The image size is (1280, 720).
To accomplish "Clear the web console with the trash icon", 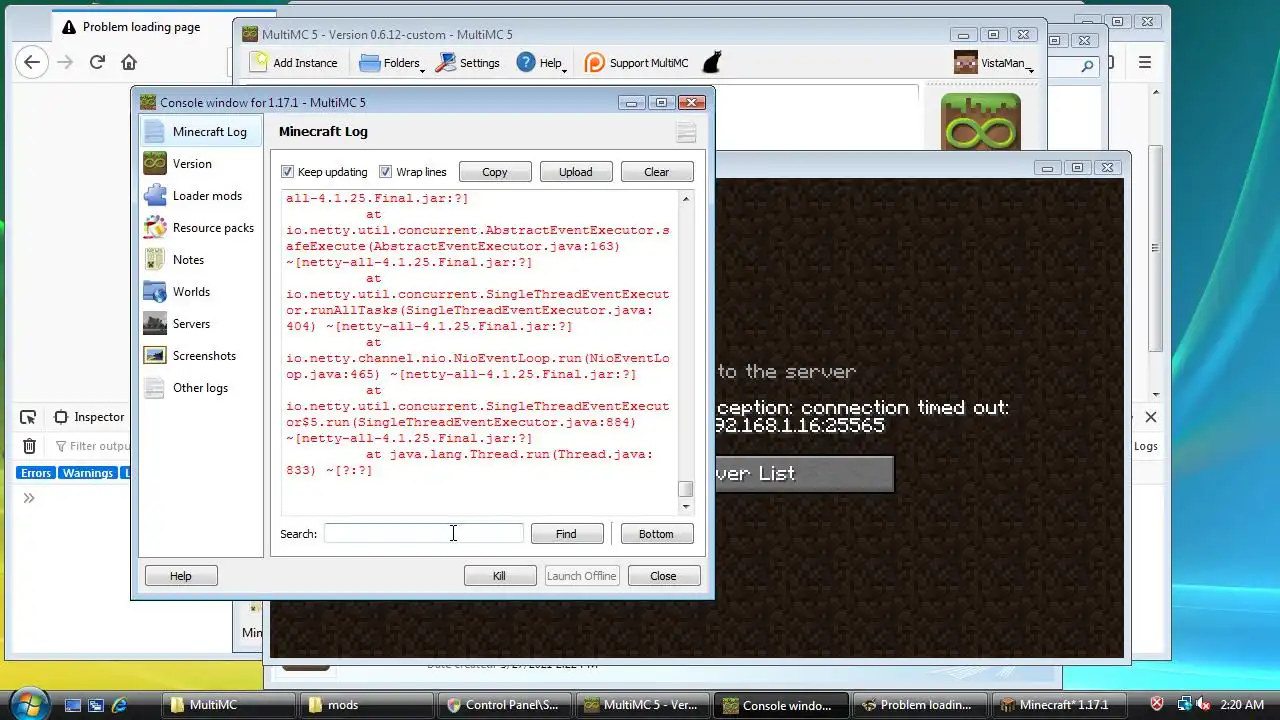I will (x=29, y=446).
